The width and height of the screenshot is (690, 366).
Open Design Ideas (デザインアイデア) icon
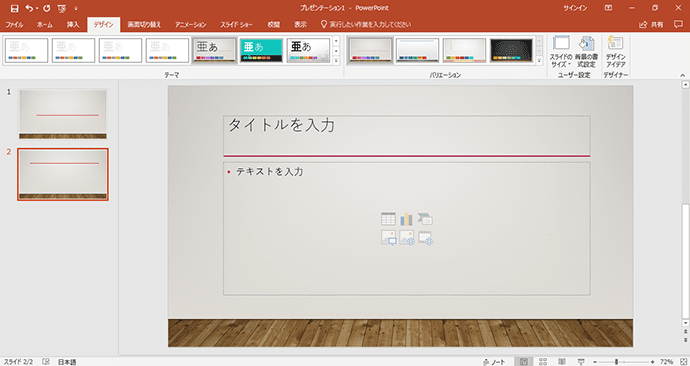click(x=616, y=51)
